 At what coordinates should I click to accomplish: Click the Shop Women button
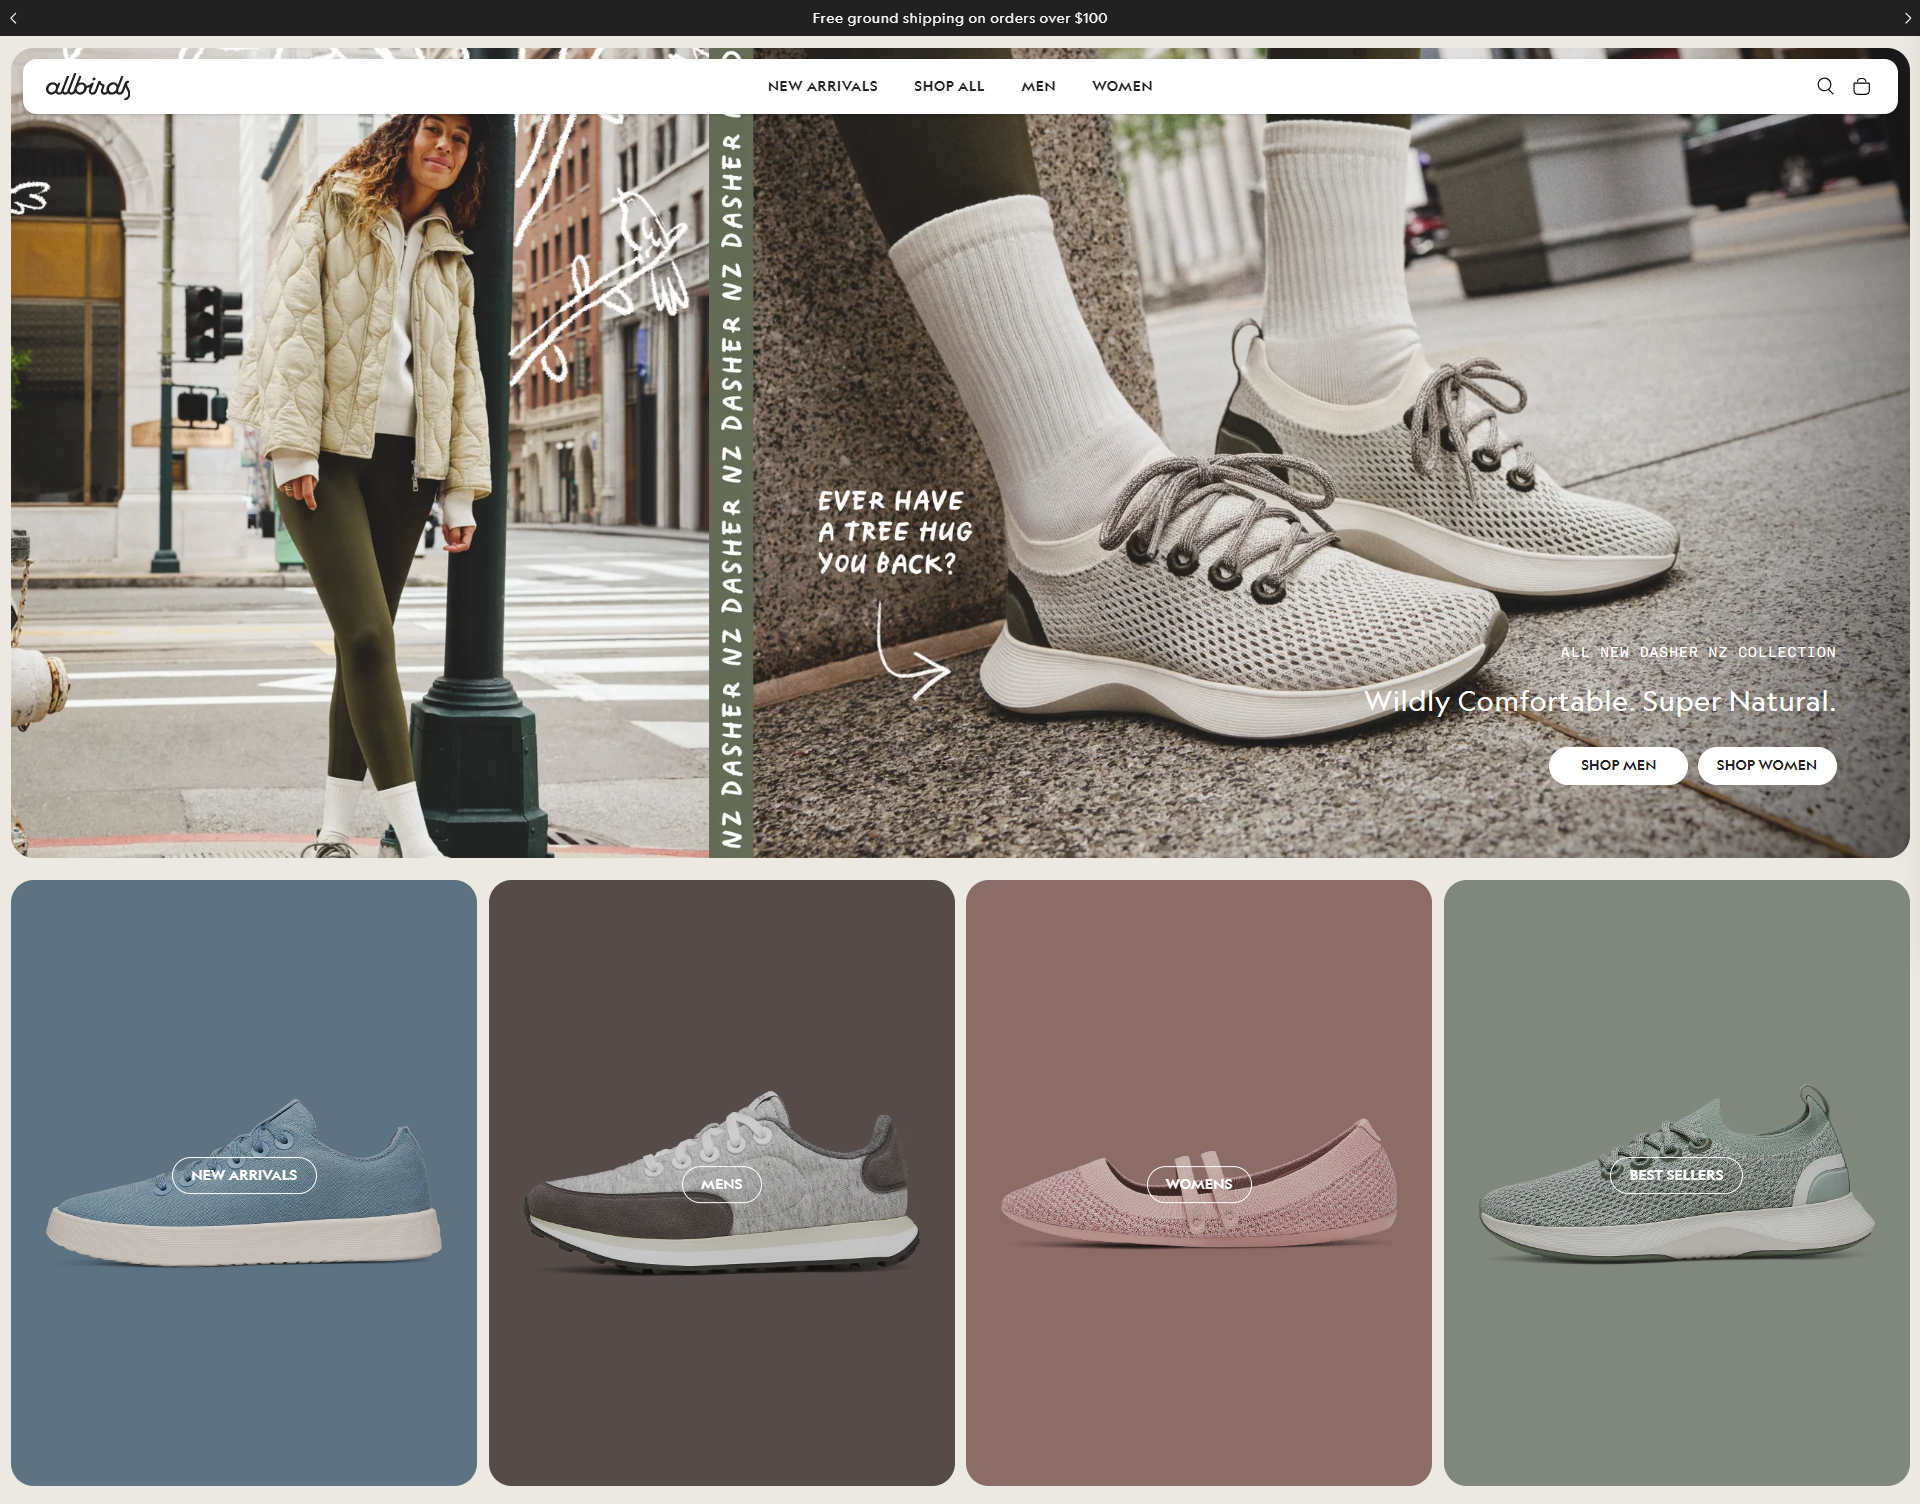pyautogui.click(x=1767, y=765)
